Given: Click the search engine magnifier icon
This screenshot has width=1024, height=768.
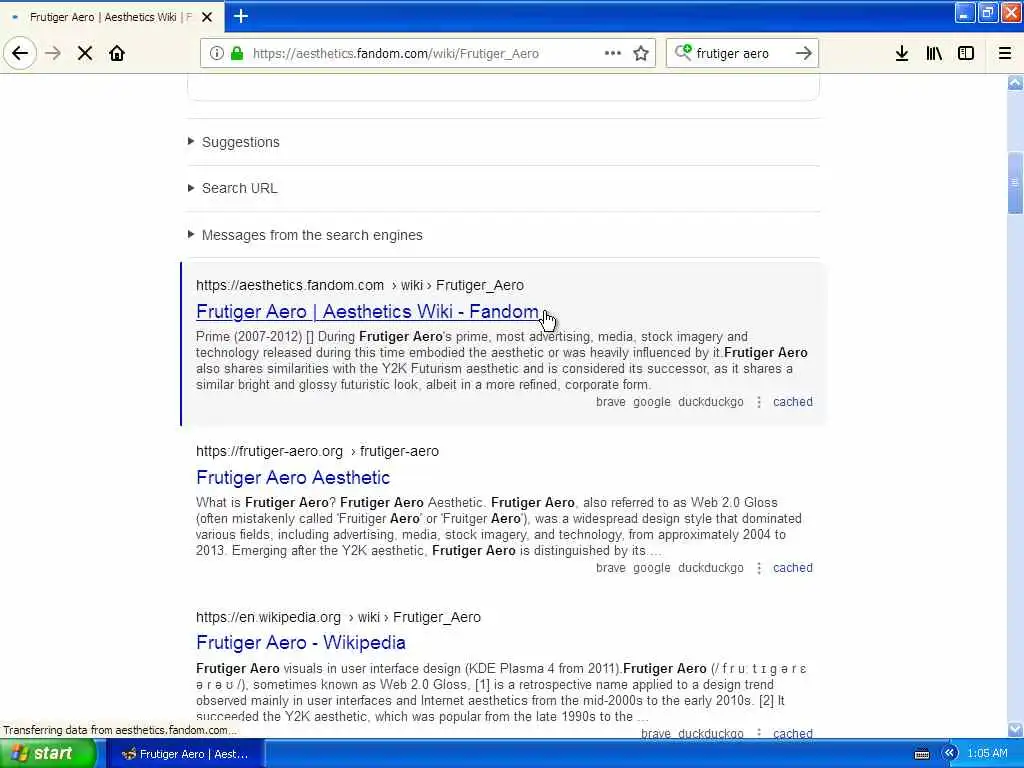Looking at the screenshot, I should point(682,52).
